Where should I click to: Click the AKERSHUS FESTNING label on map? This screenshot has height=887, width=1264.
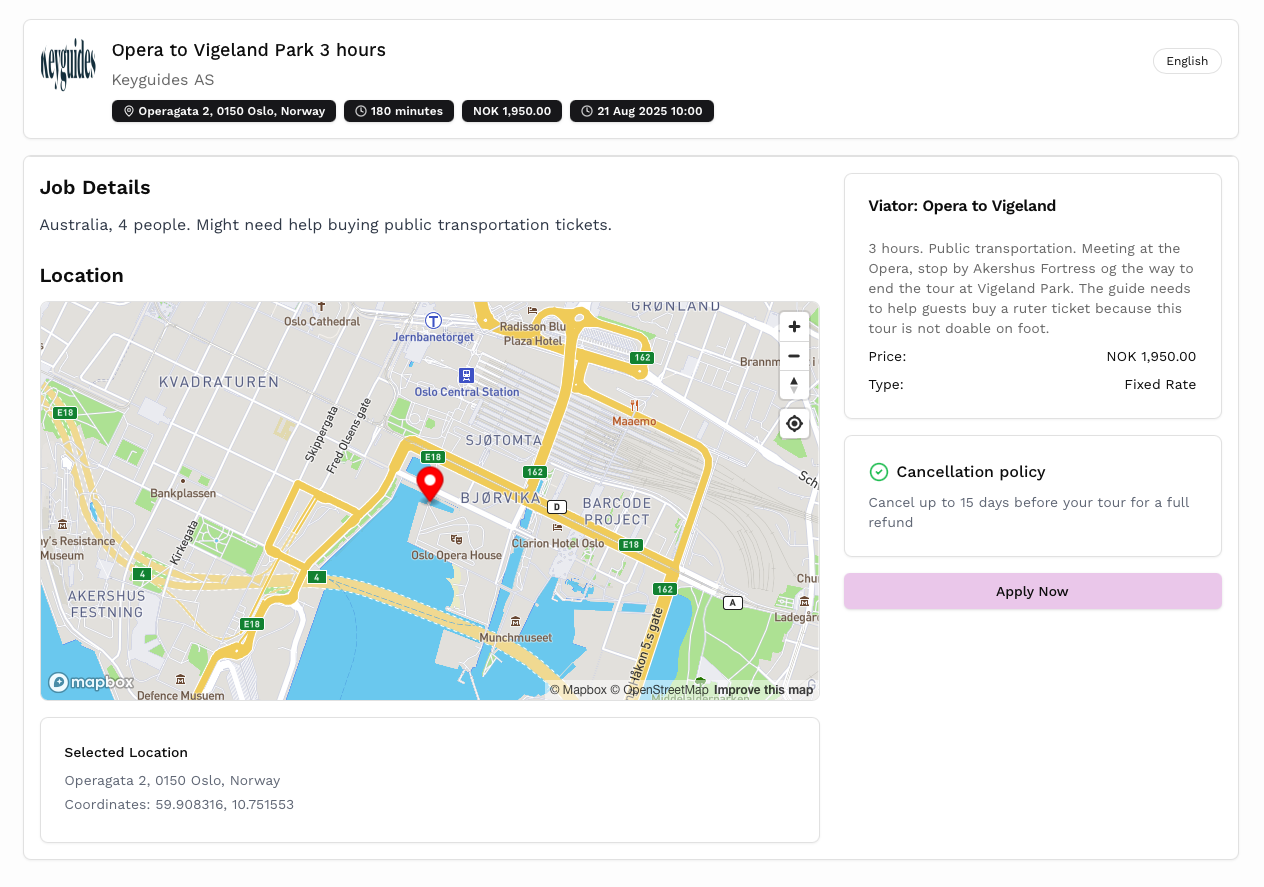click(107, 603)
